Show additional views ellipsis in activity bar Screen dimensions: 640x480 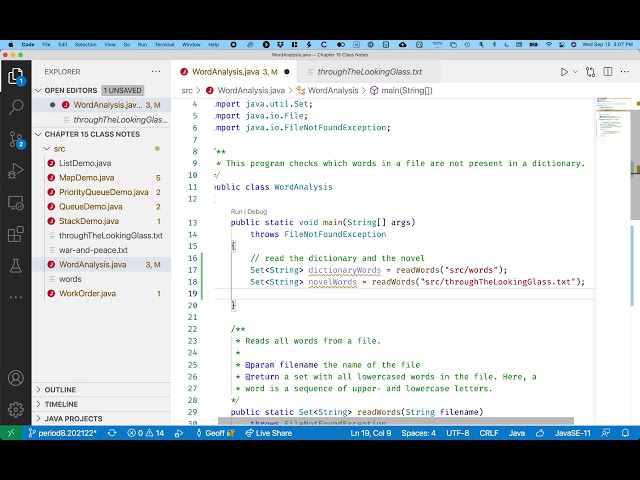point(16,297)
